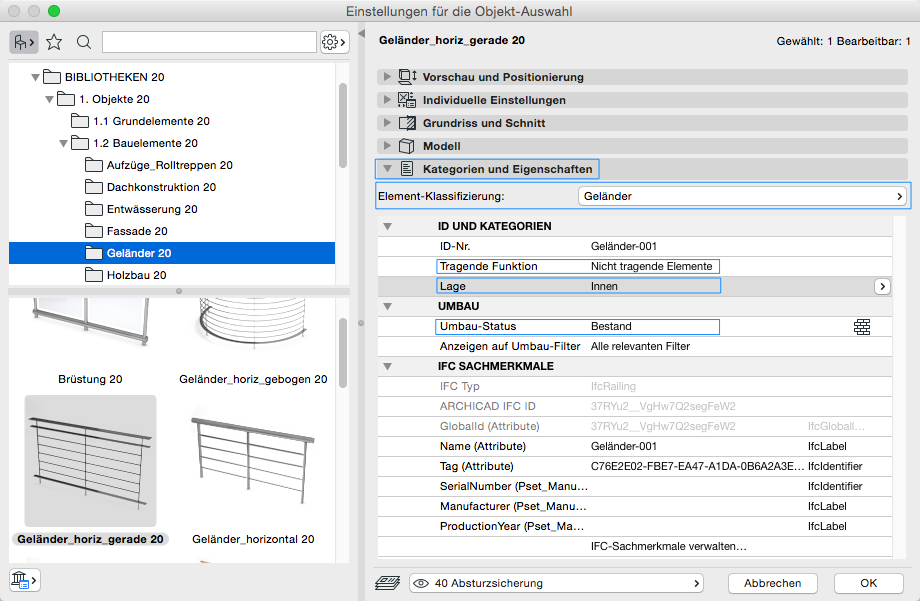Collapse the ID UND KATEGORIEN group
Image resolution: width=920 pixels, height=601 pixels.
[388, 226]
